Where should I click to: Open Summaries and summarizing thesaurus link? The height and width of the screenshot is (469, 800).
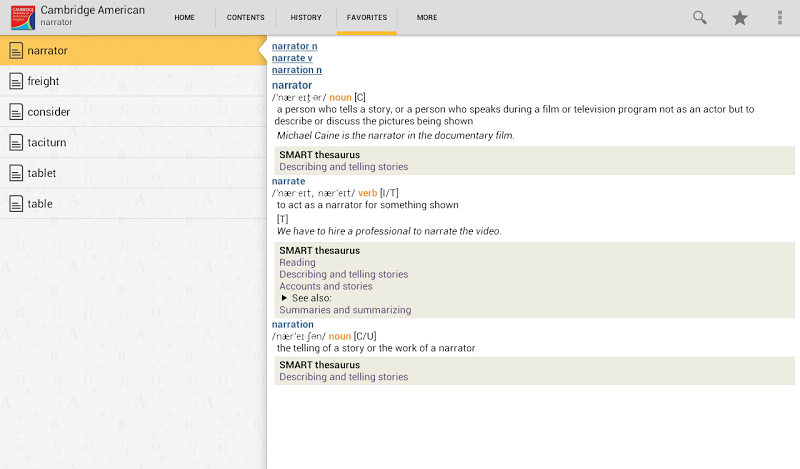pos(345,310)
